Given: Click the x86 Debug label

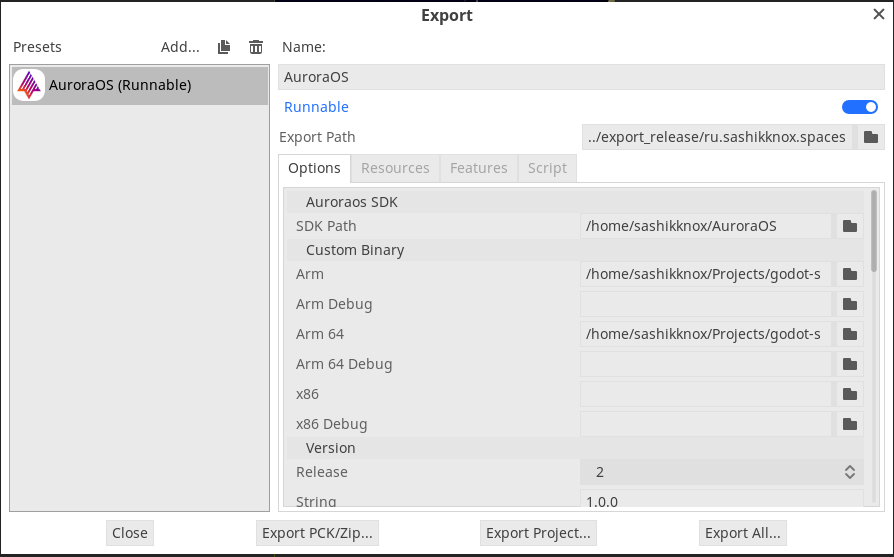Looking at the screenshot, I should pyautogui.click(x=331, y=424).
